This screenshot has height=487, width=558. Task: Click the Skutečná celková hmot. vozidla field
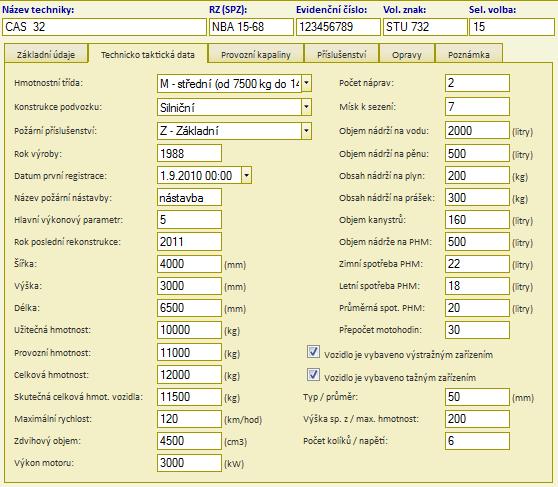[x=189, y=397]
